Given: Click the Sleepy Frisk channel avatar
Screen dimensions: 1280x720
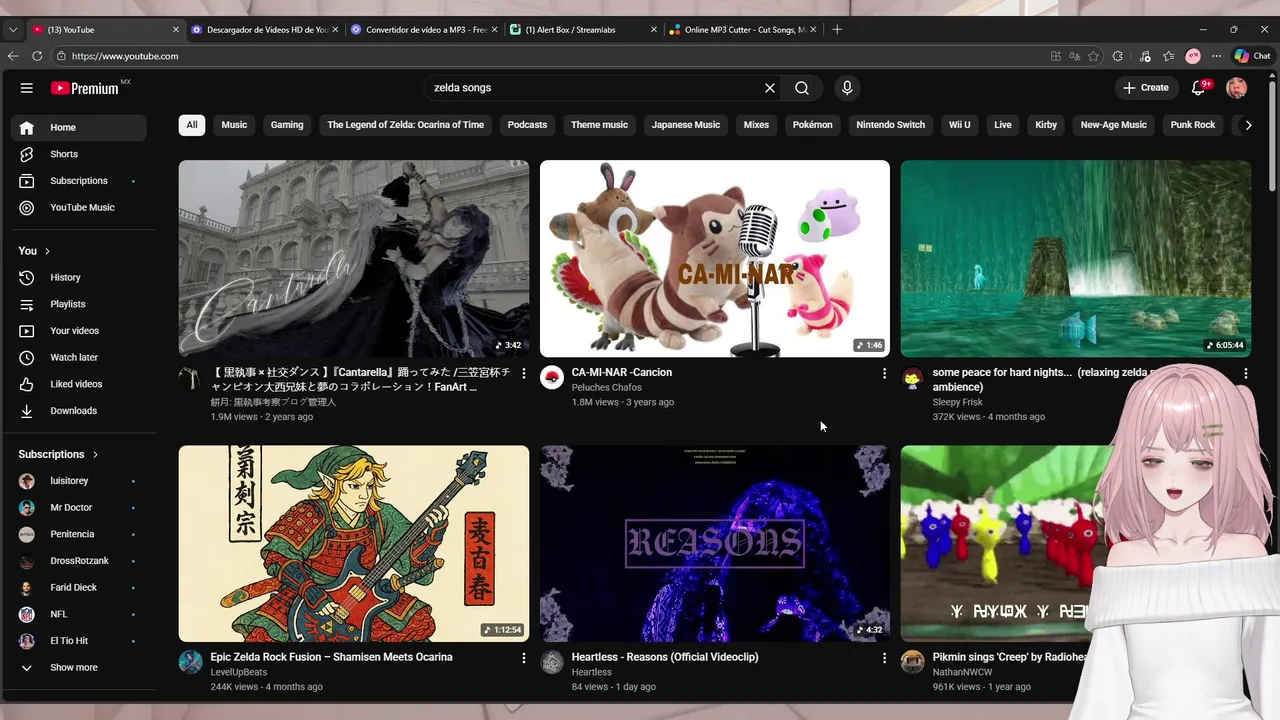Looking at the screenshot, I should point(912,377).
